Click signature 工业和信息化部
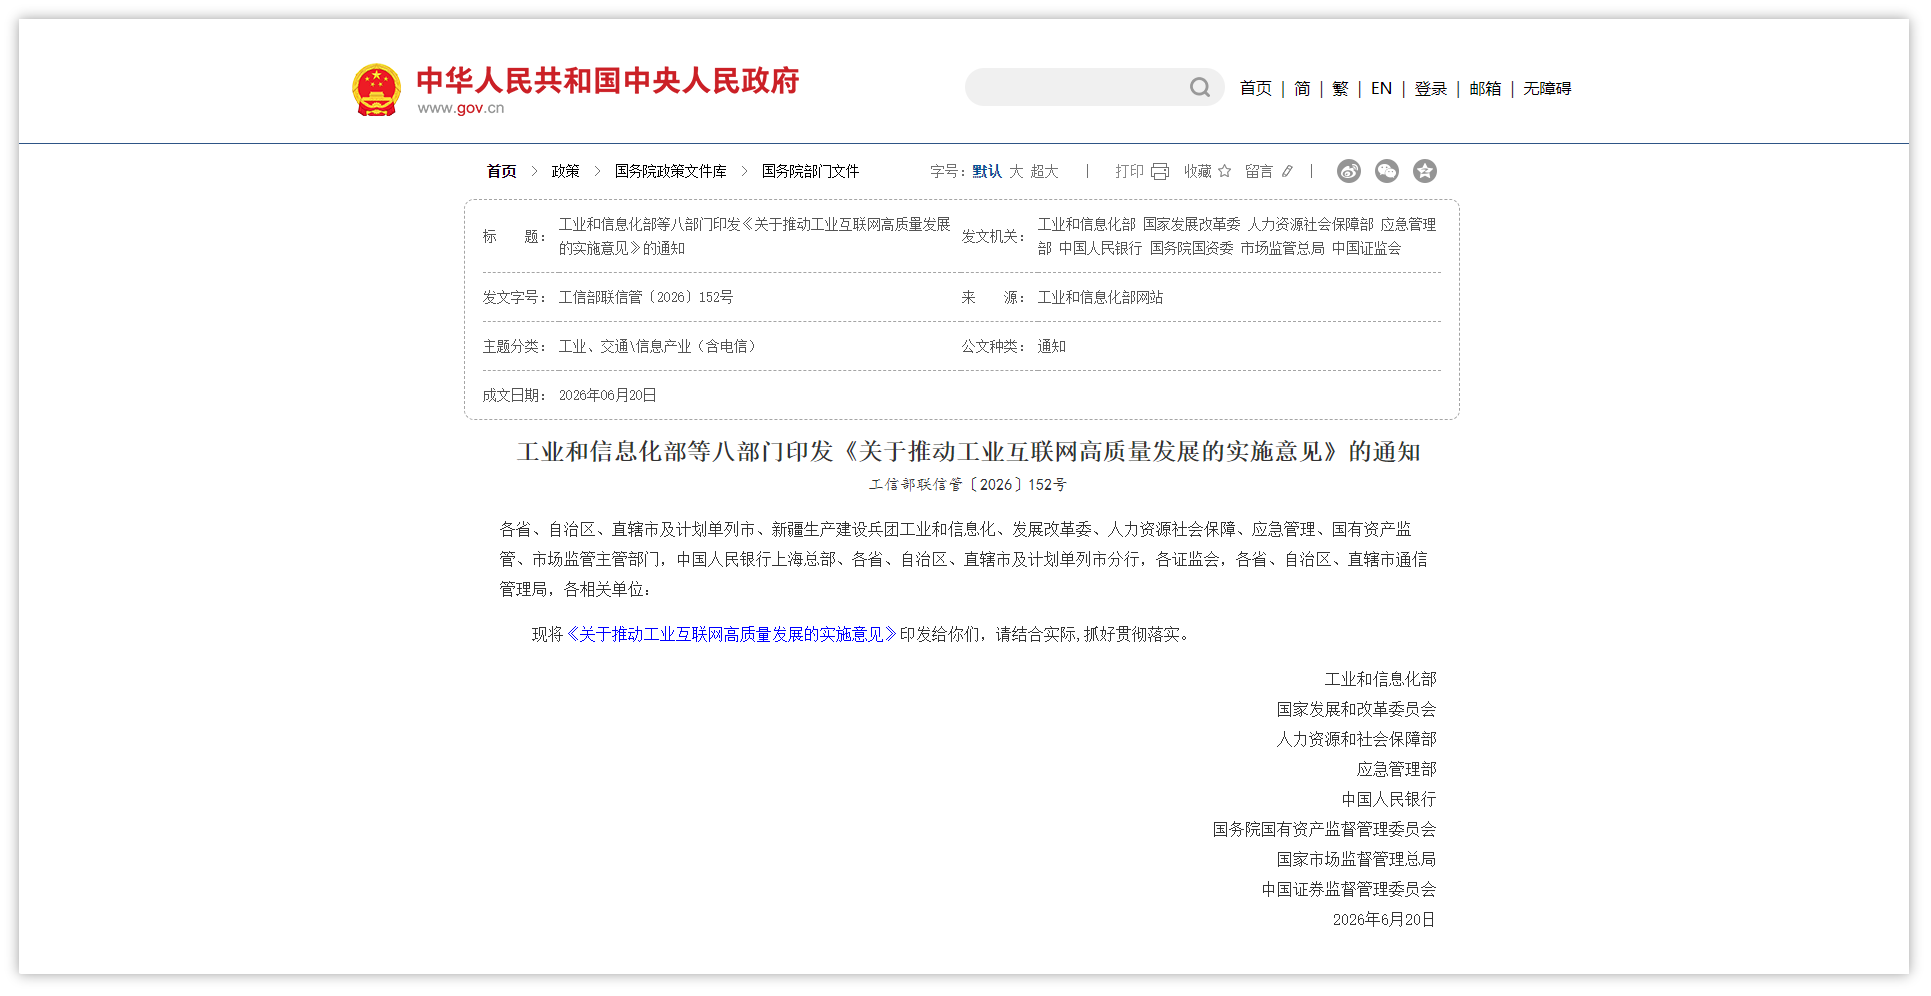 click(1380, 679)
